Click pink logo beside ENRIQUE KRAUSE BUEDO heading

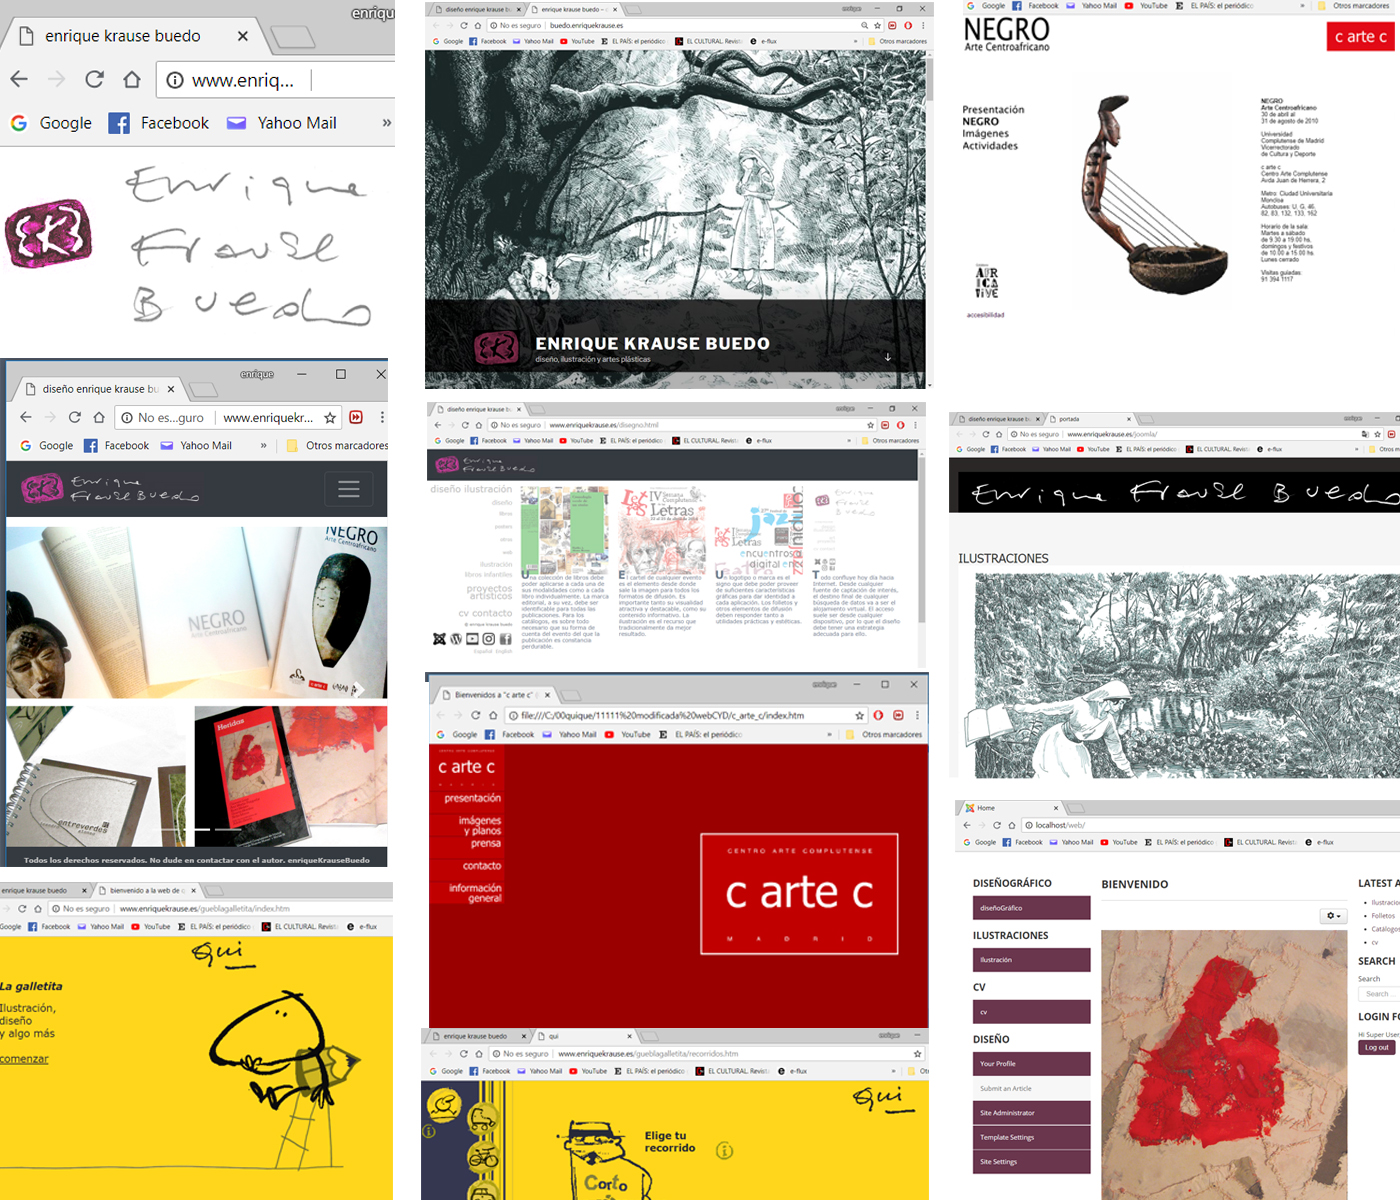[x=496, y=347]
